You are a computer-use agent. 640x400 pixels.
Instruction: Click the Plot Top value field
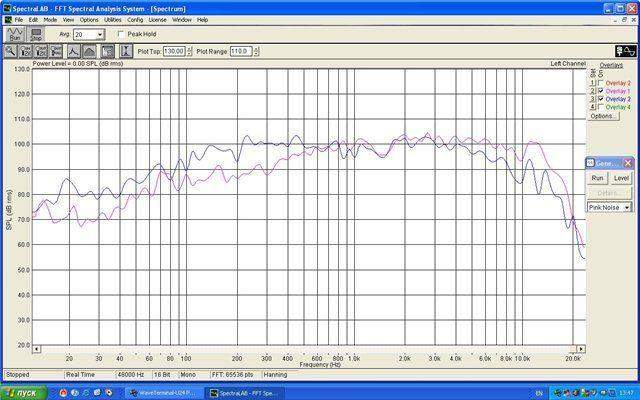[174, 51]
